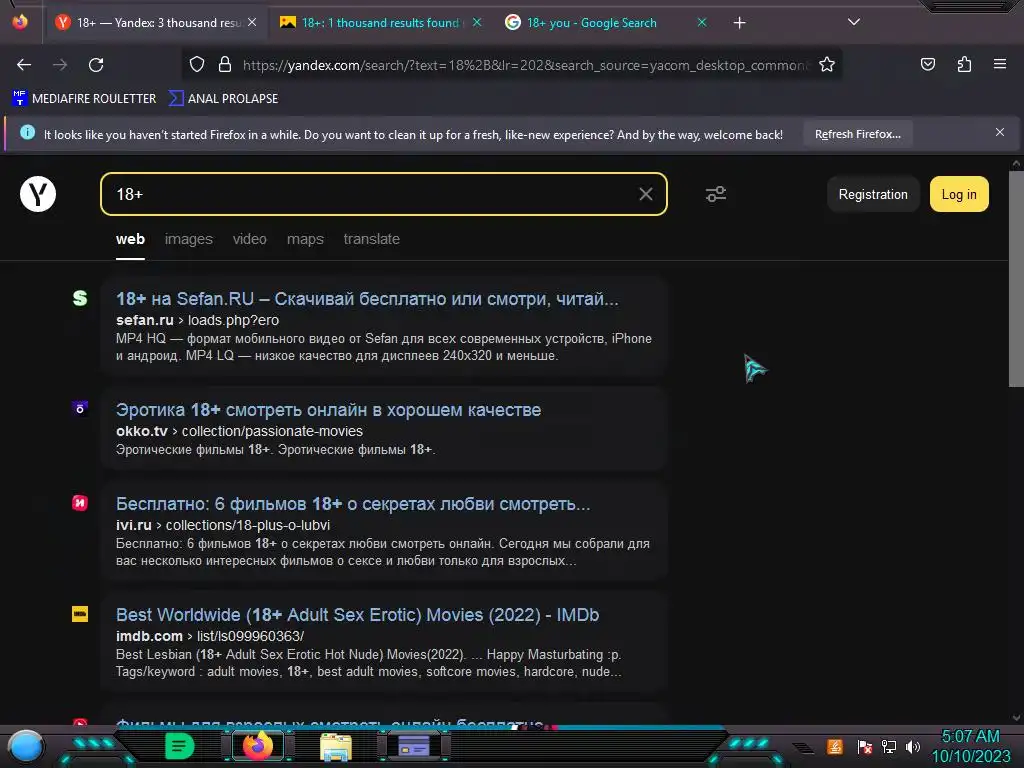The height and width of the screenshot is (768, 1024).
Task: Open the IMDb Best Worldwide result
Action: (x=357, y=615)
